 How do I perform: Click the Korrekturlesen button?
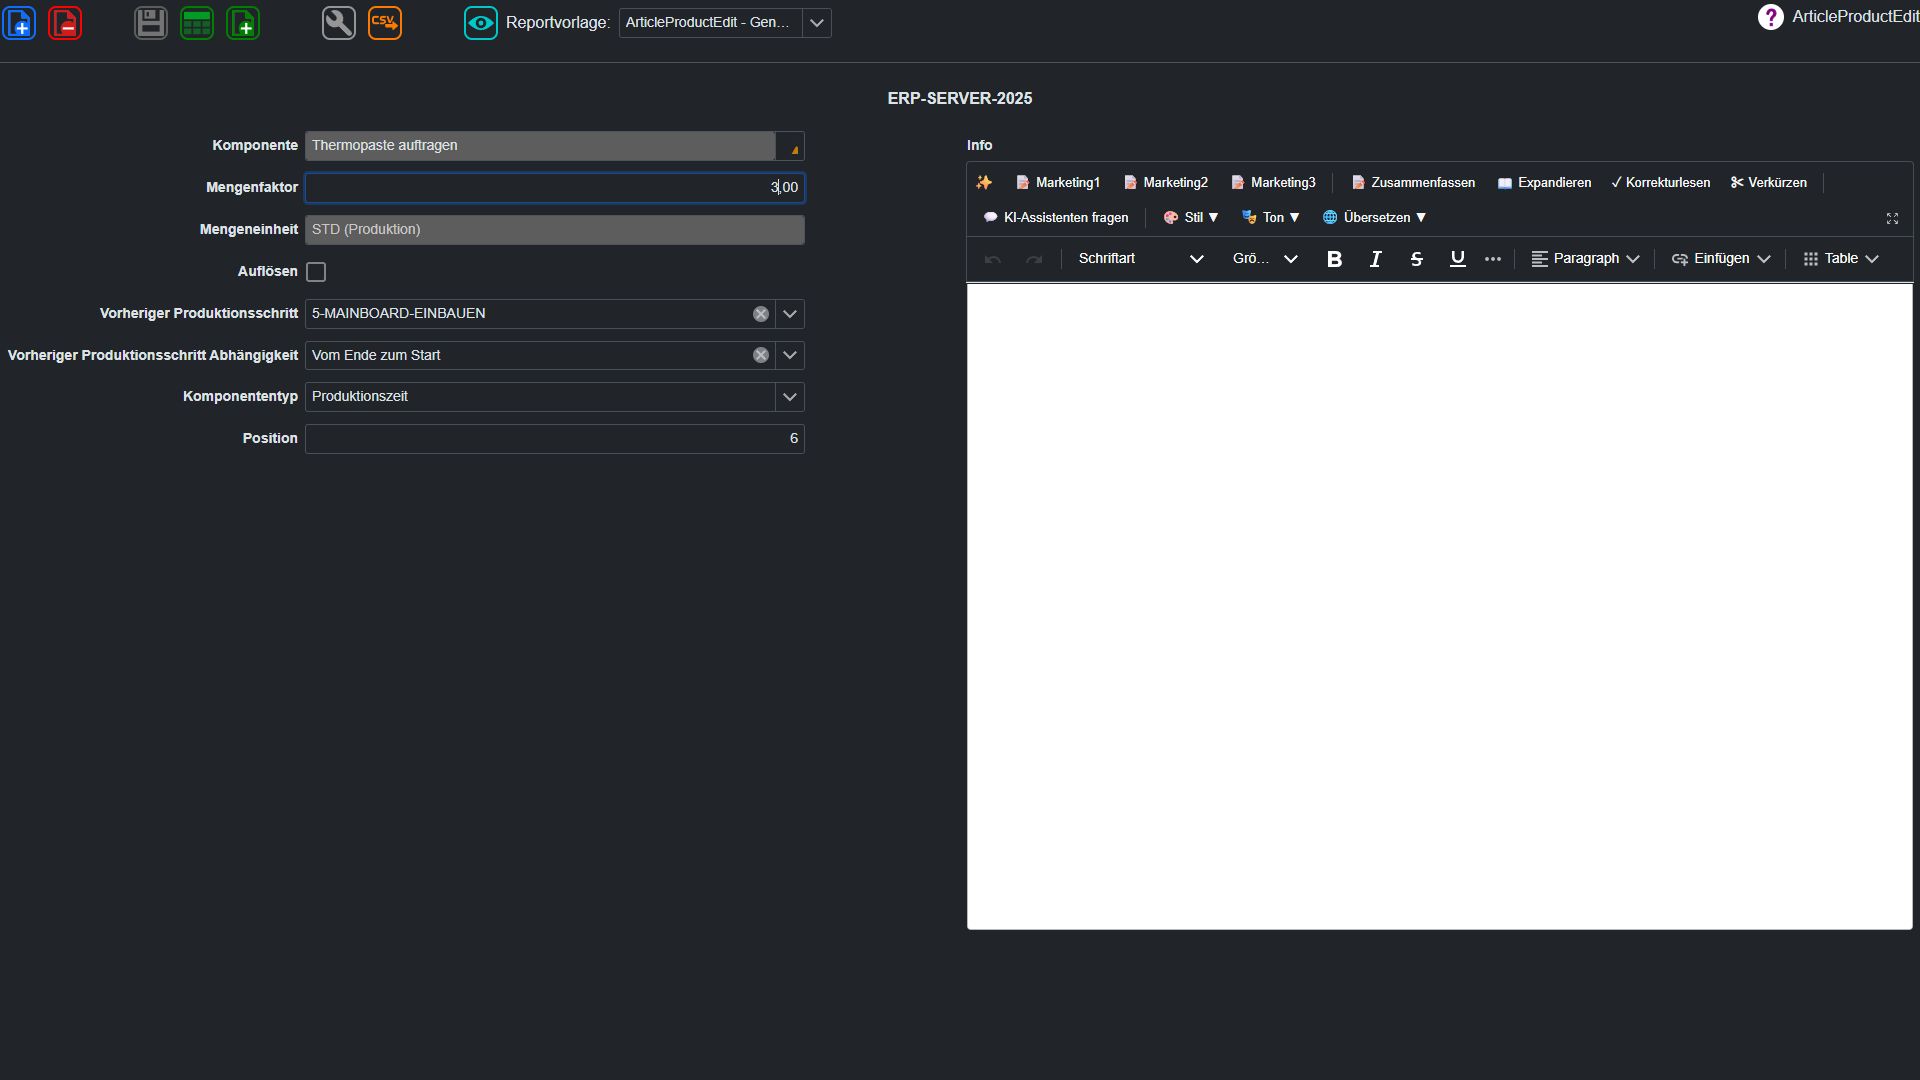click(x=1661, y=182)
